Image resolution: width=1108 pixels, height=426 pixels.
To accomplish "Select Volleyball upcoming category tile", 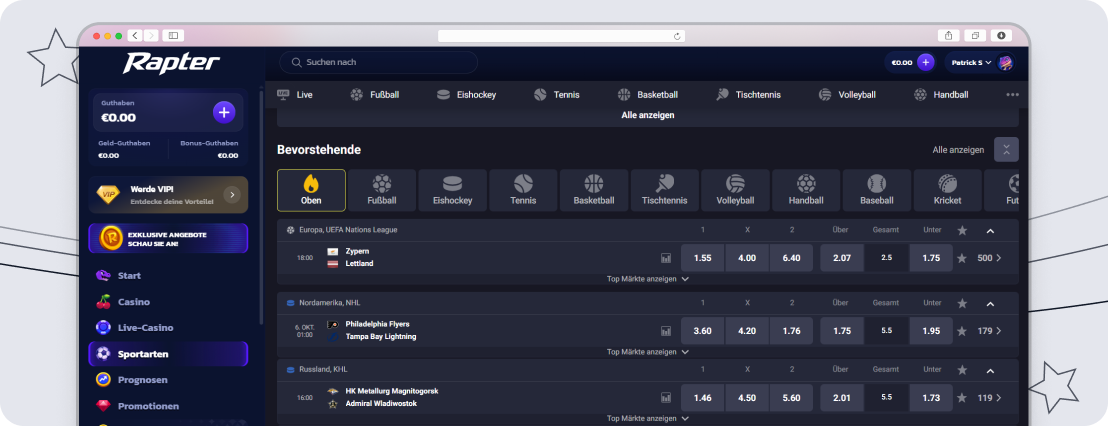I will point(735,191).
